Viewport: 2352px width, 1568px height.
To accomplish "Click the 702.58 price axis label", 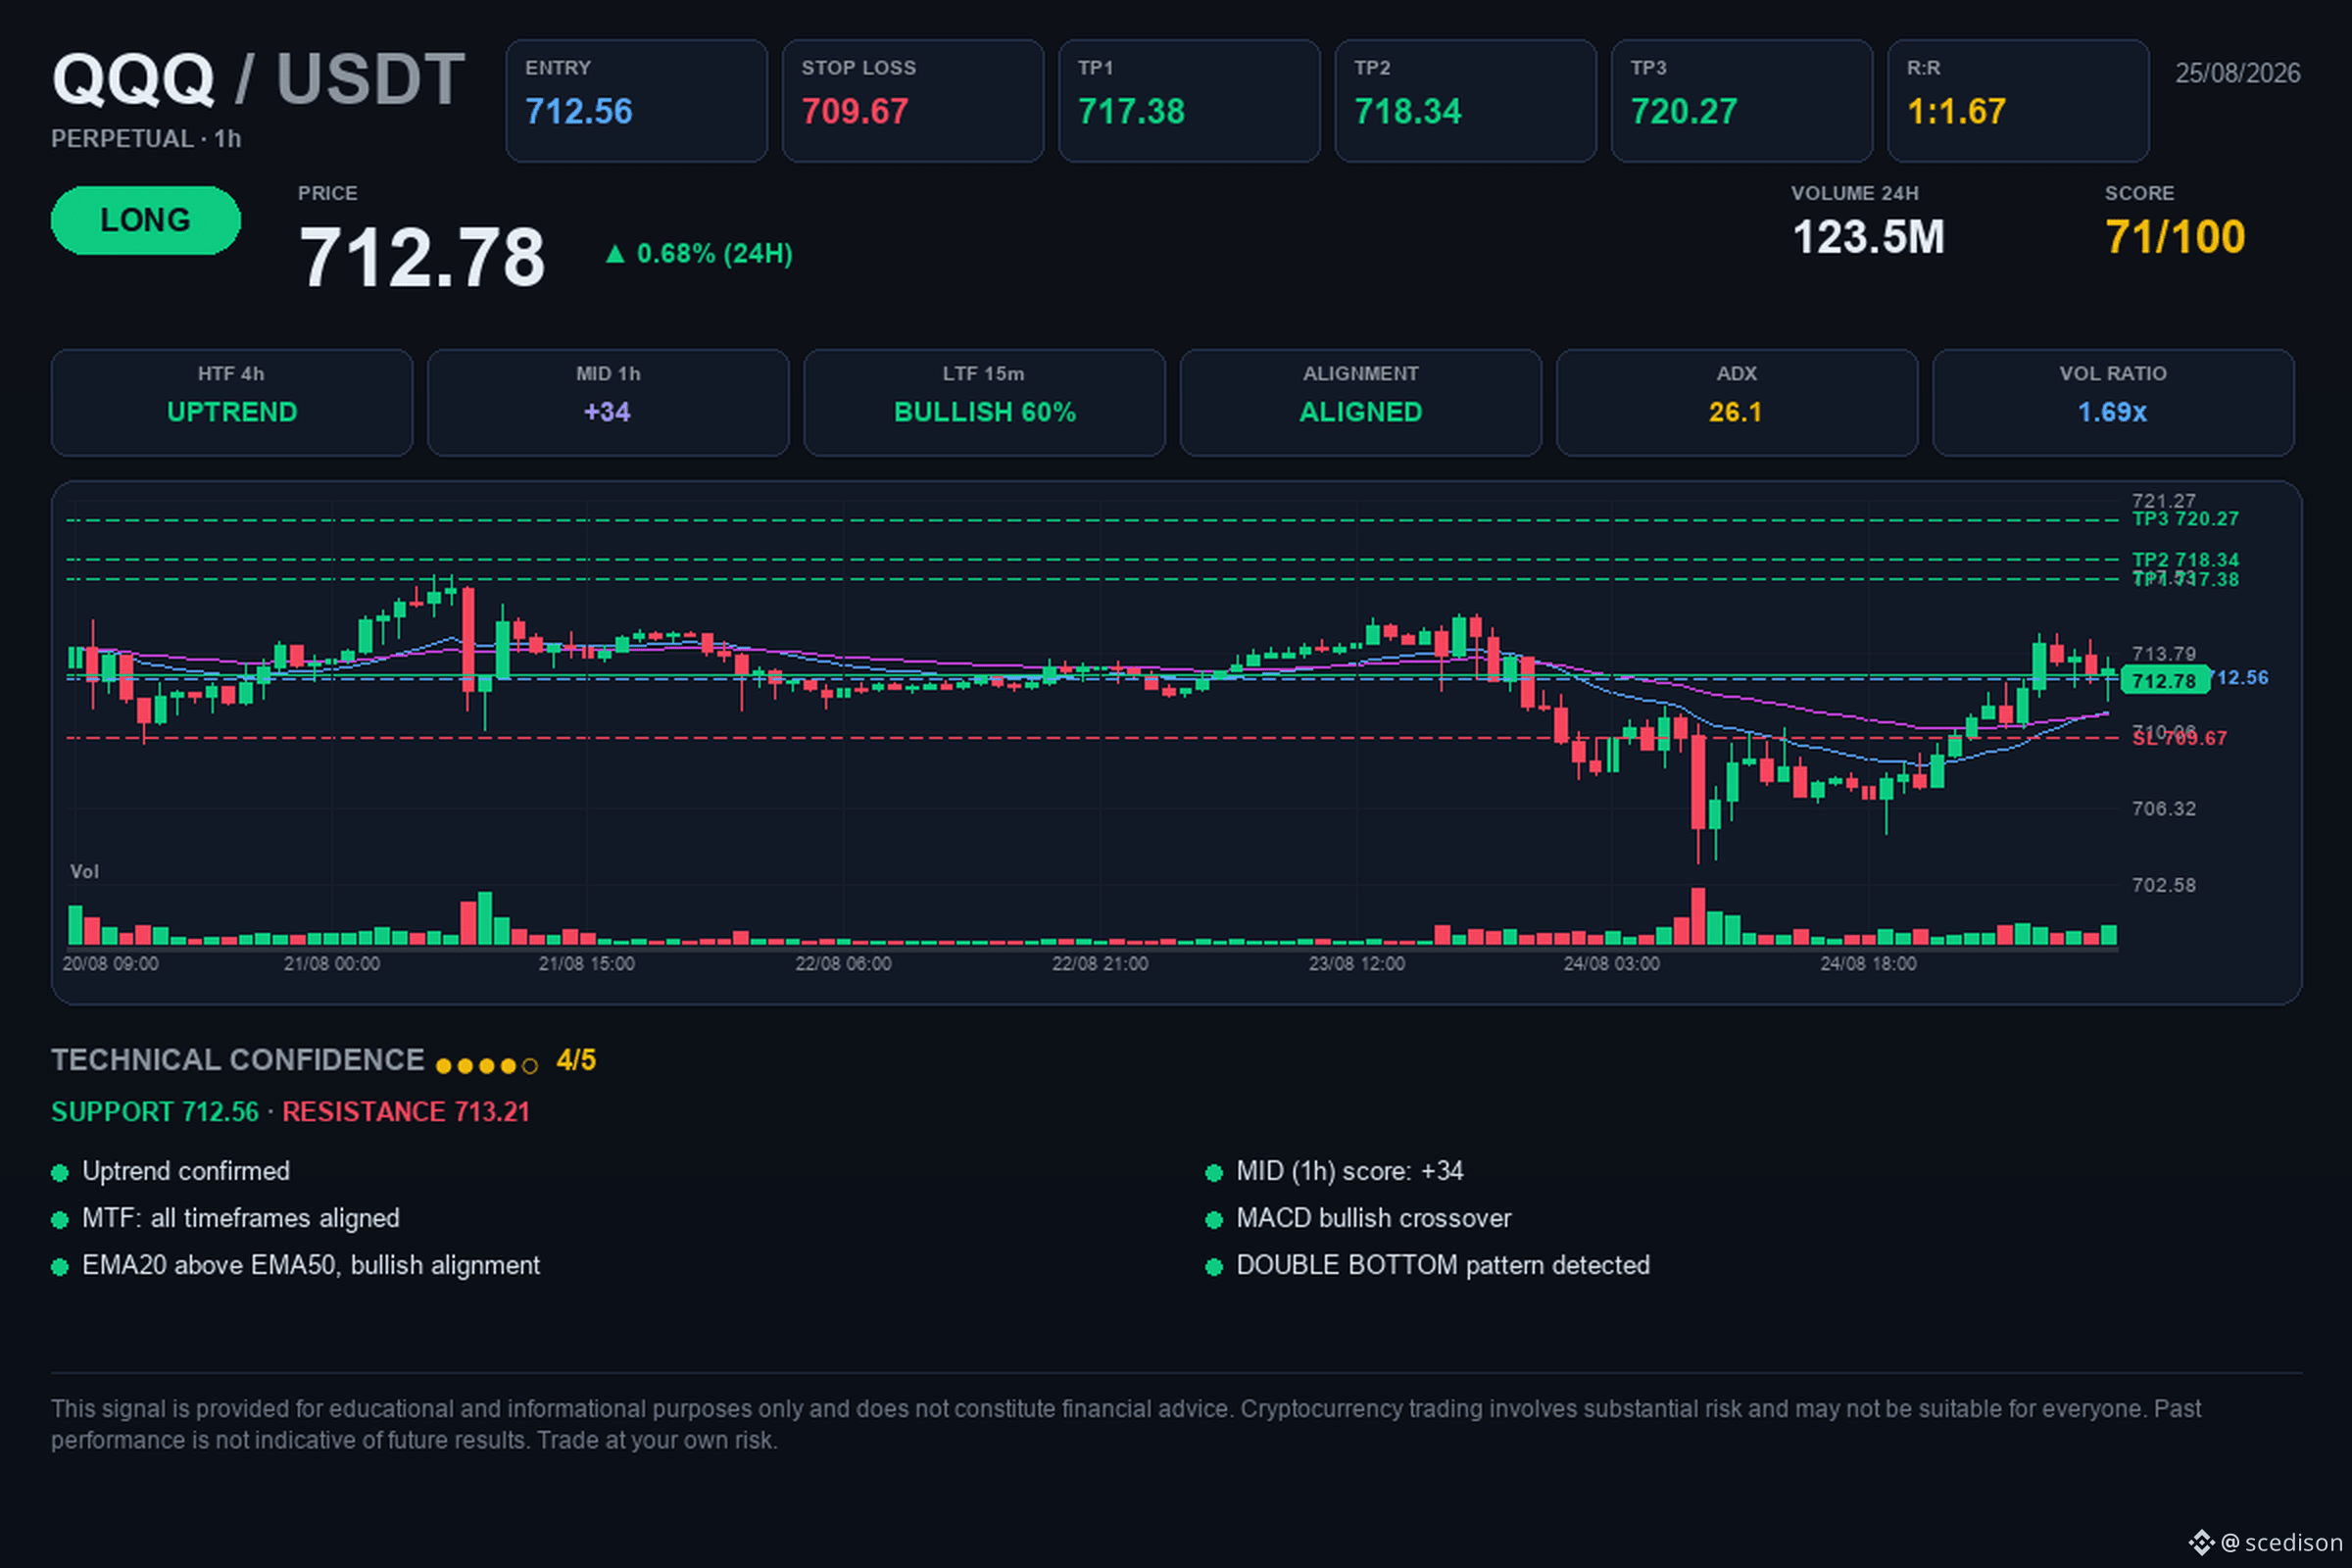I will [x=2164, y=885].
